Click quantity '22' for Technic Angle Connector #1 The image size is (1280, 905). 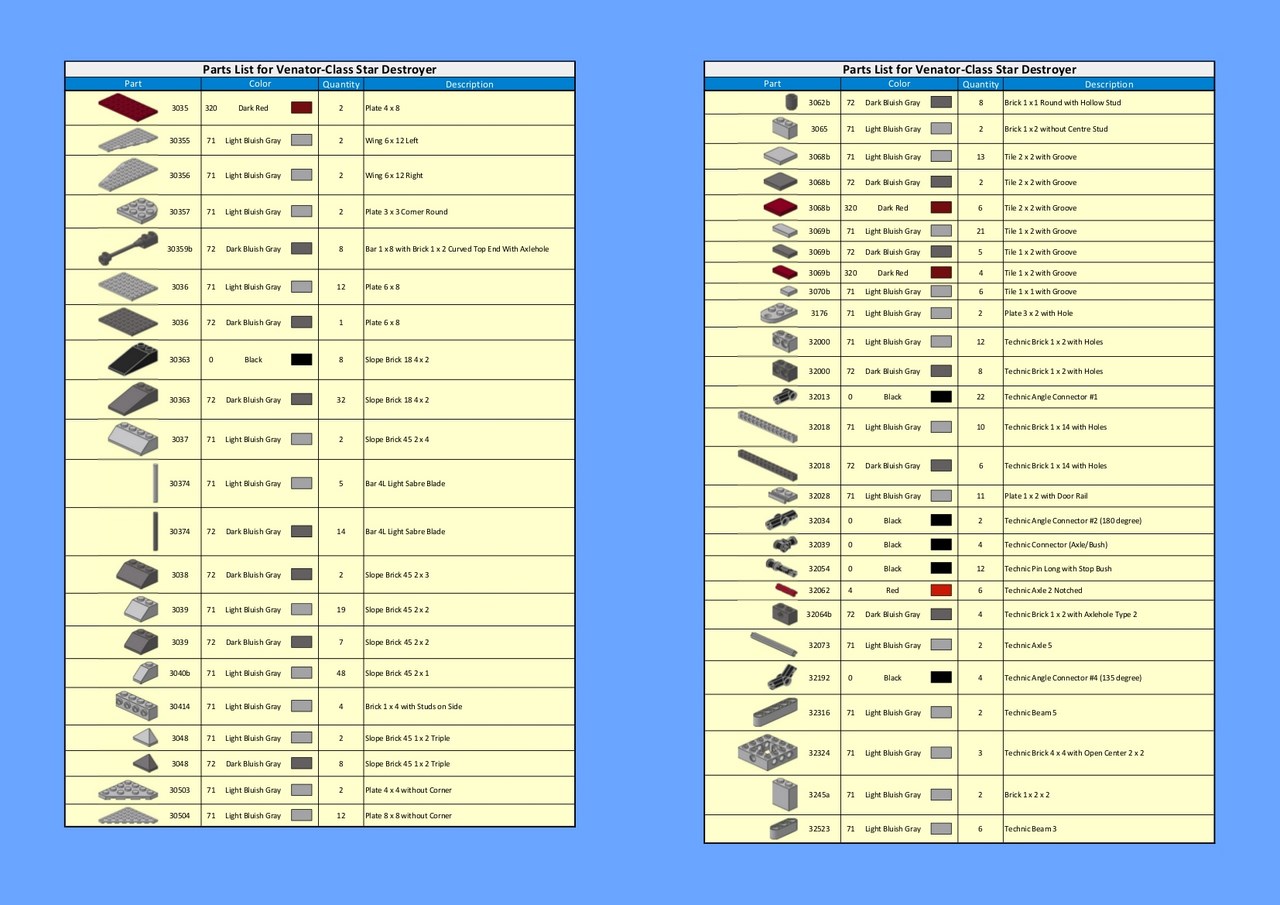click(981, 396)
